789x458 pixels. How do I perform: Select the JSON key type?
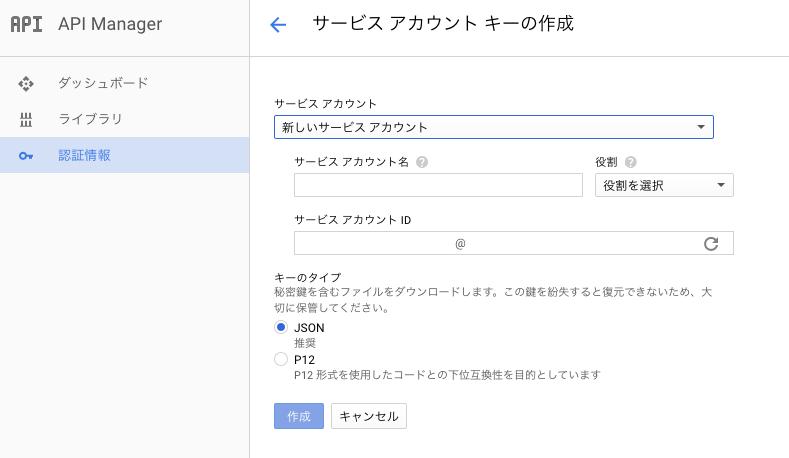(281, 327)
